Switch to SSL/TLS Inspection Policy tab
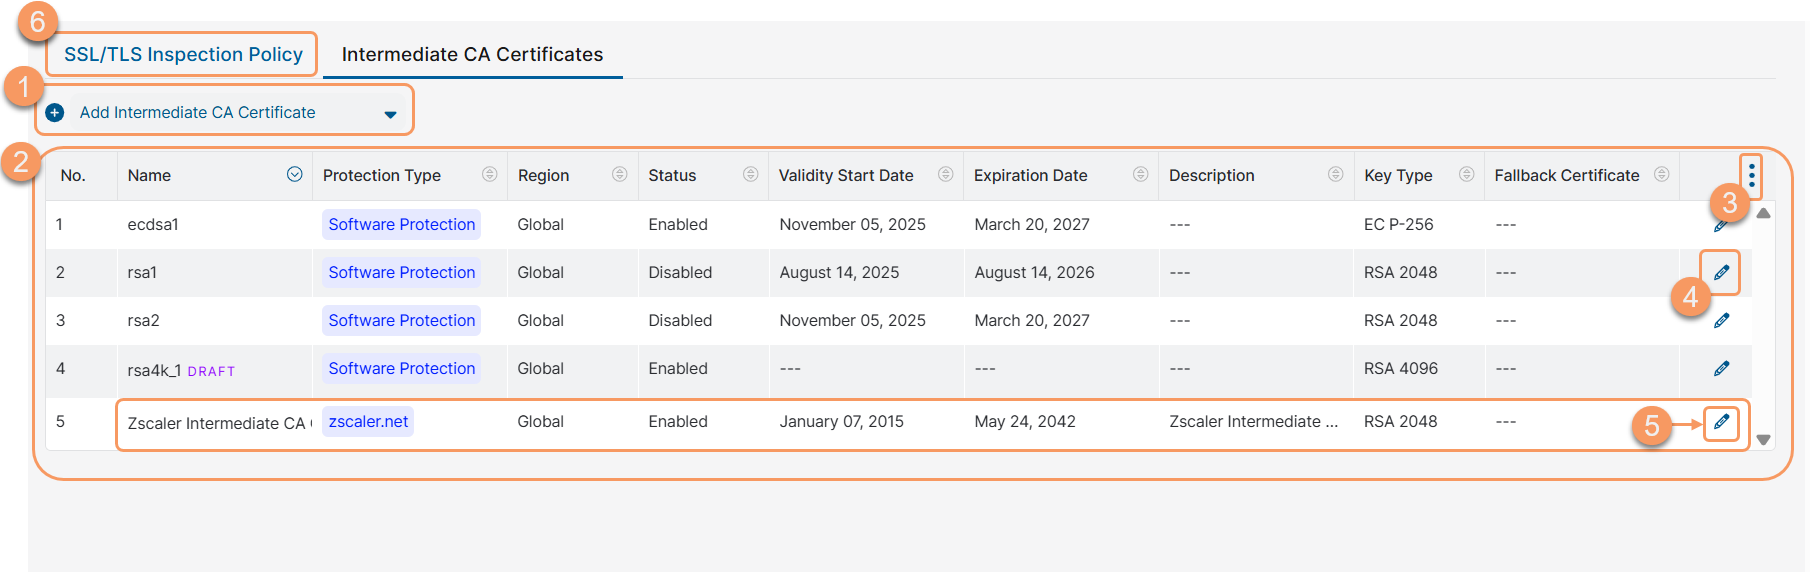Image resolution: width=1810 pixels, height=572 pixels. pyautogui.click(x=183, y=54)
